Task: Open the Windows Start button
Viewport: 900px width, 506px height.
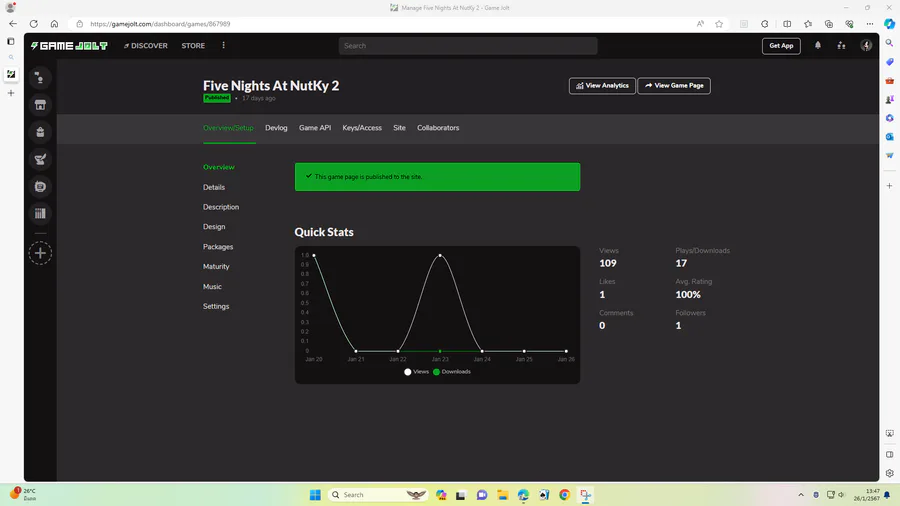Action: [315, 495]
